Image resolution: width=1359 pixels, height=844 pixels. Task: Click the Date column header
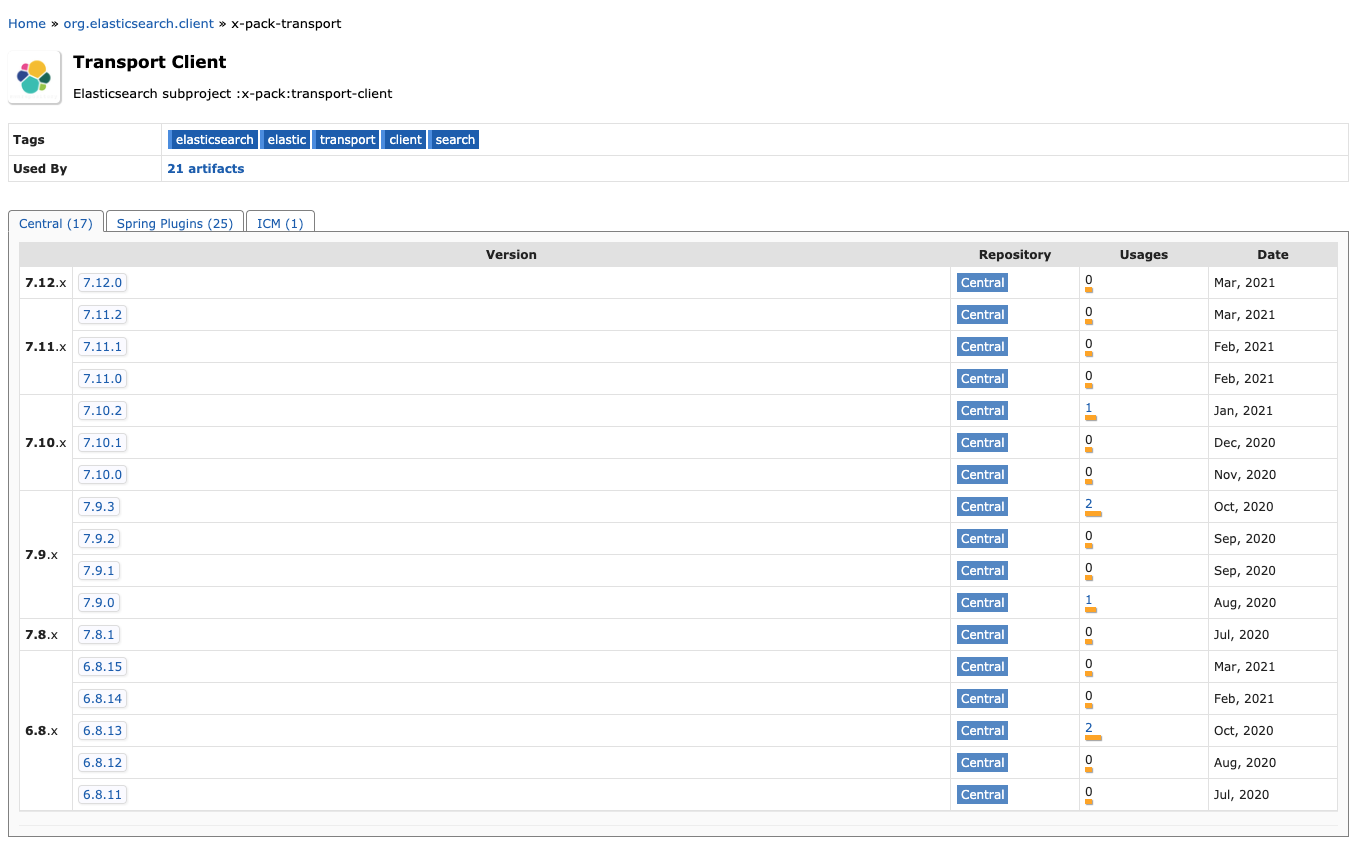point(1273,255)
